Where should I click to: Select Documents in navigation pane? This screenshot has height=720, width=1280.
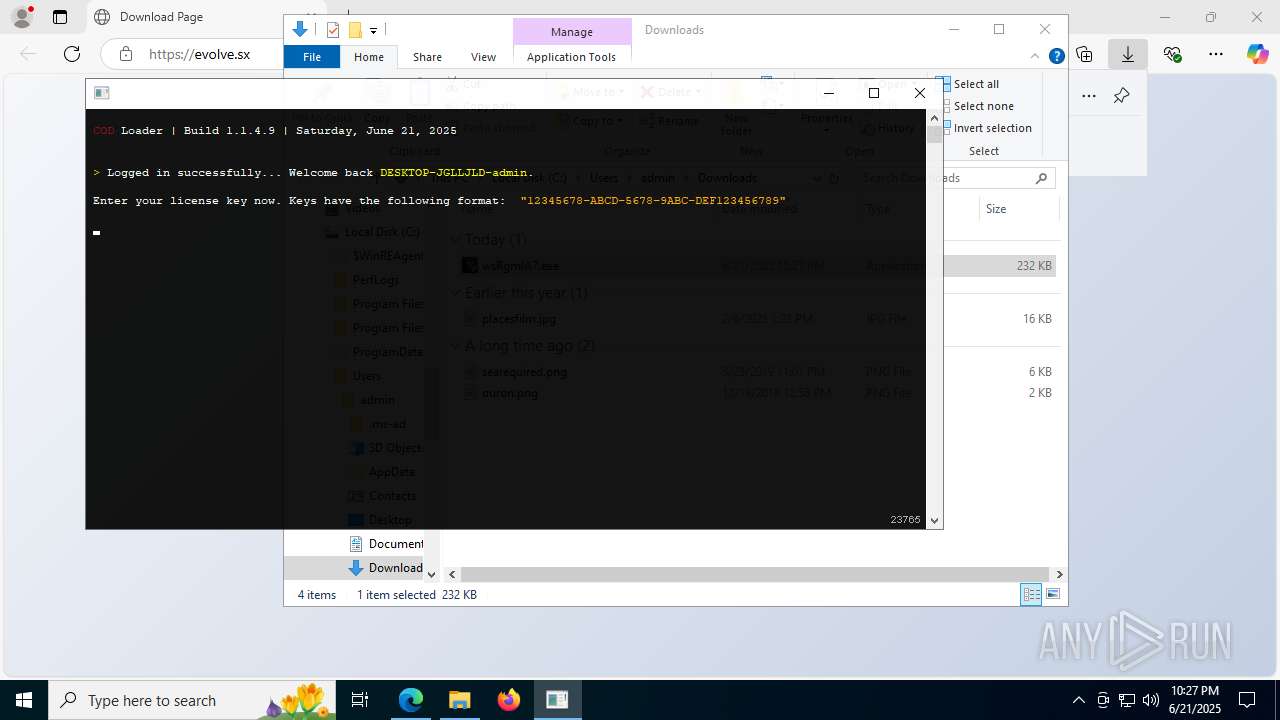click(x=386, y=544)
